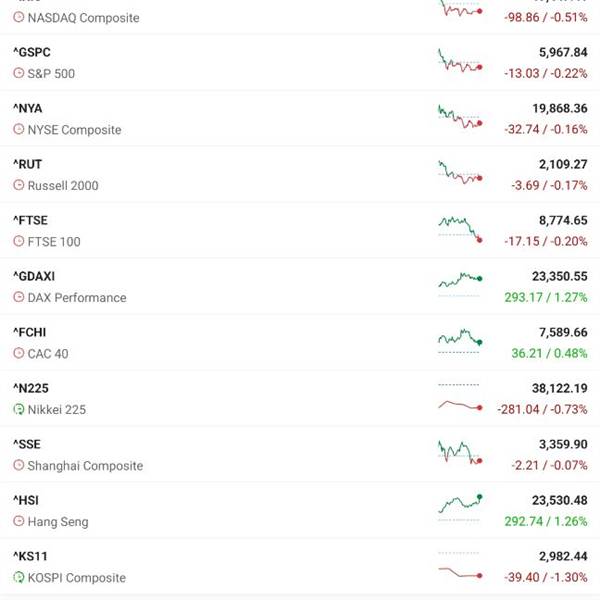This screenshot has height=600, width=600.
Task: Open the DAX Performance index name
Action: click(x=77, y=297)
